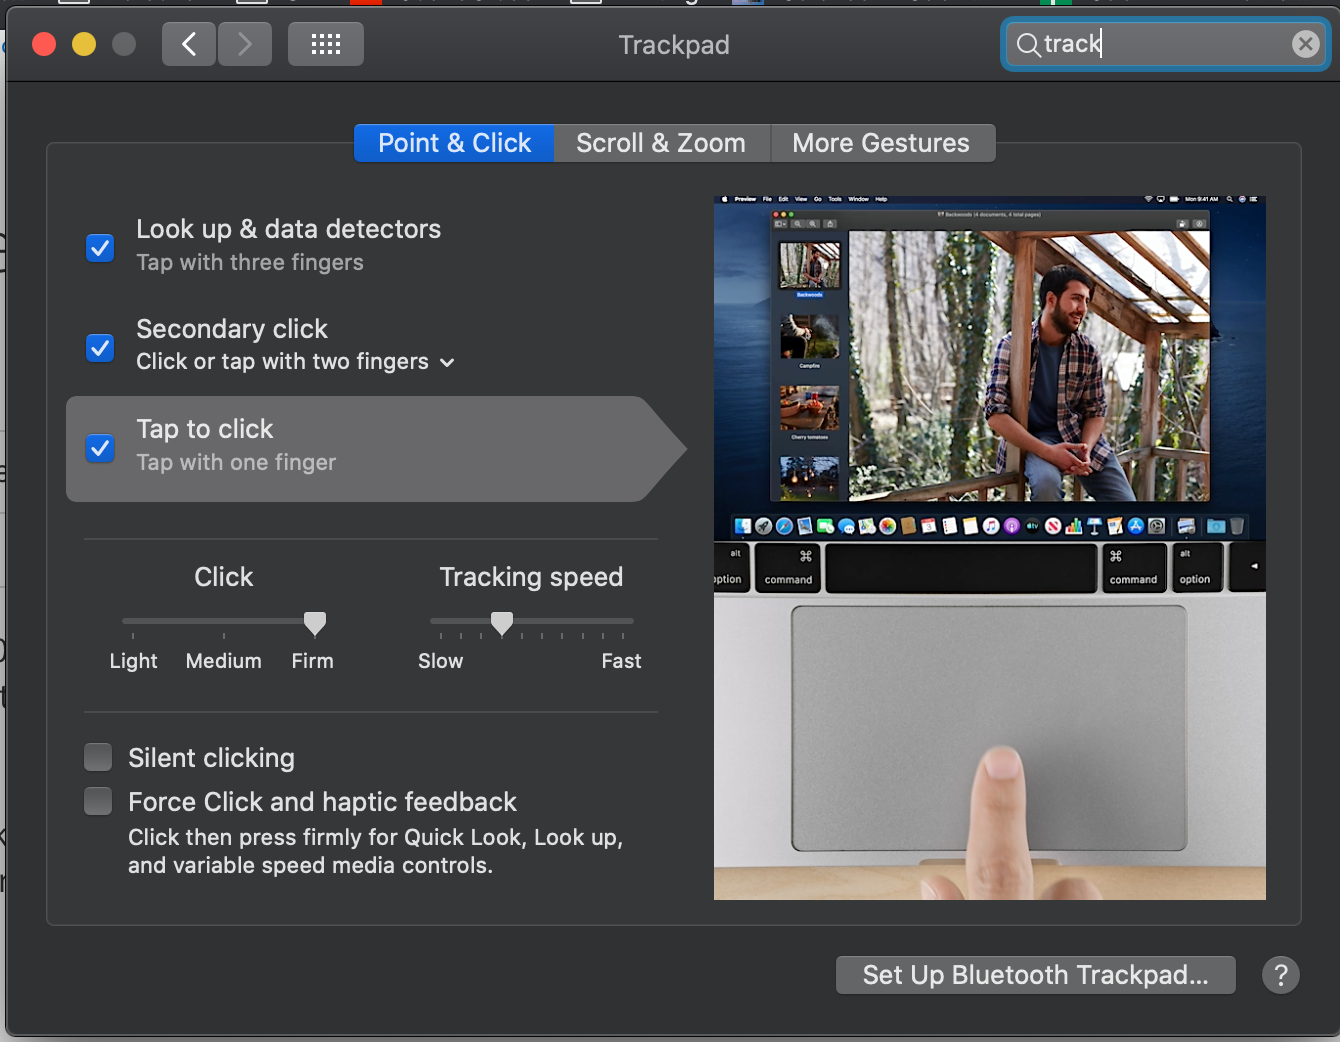Image resolution: width=1340 pixels, height=1042 pixels.
Task: Click the 'Light' label under Click slider
Action: point(134,661)
